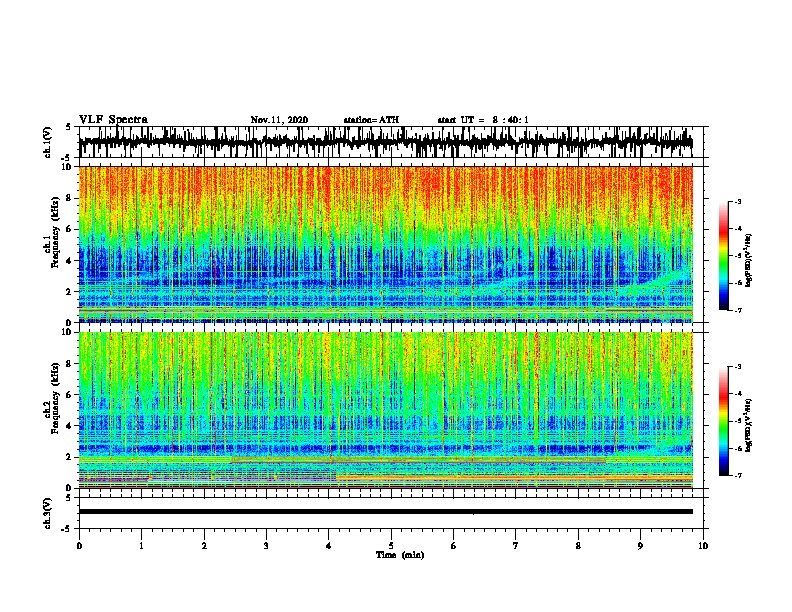Click the ch.2 "Frequency (kHz)" axis label

[x=55, y=398]
